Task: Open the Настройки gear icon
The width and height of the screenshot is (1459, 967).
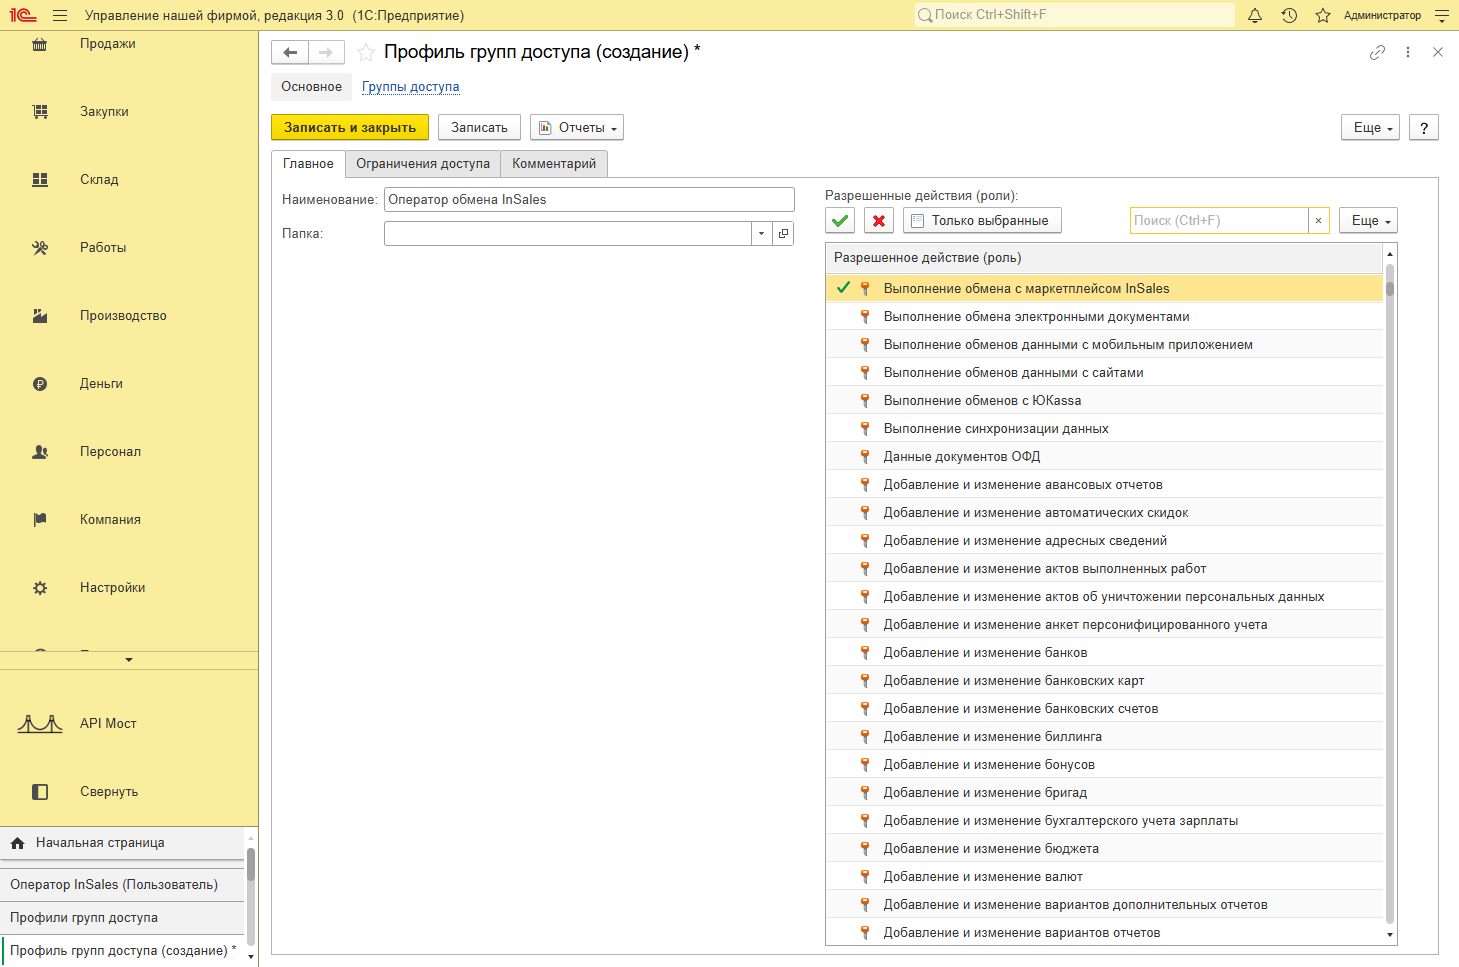Action: [40, 588]
